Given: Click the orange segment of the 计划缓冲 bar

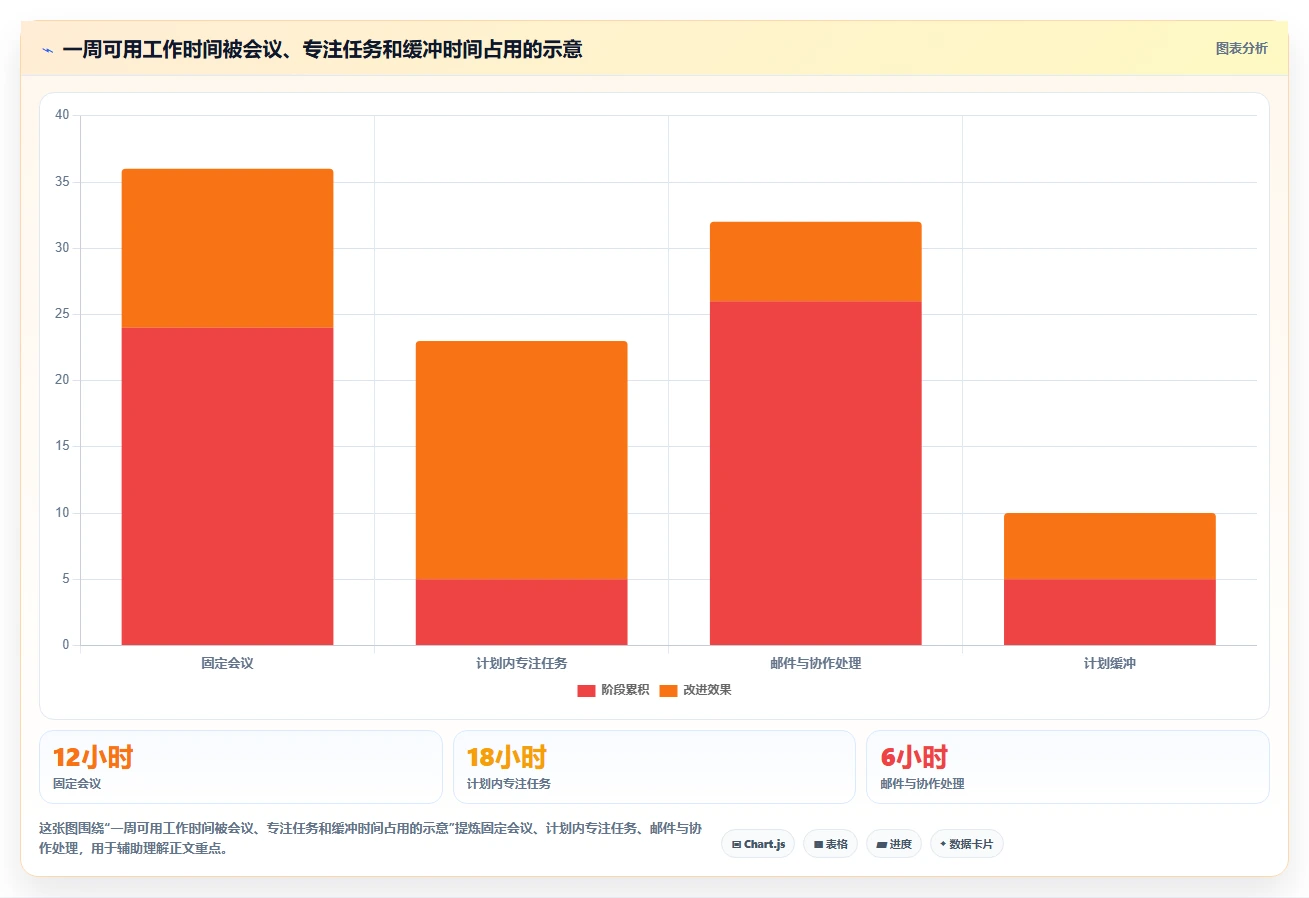Looking at the screenshot, I should 1109,546.
